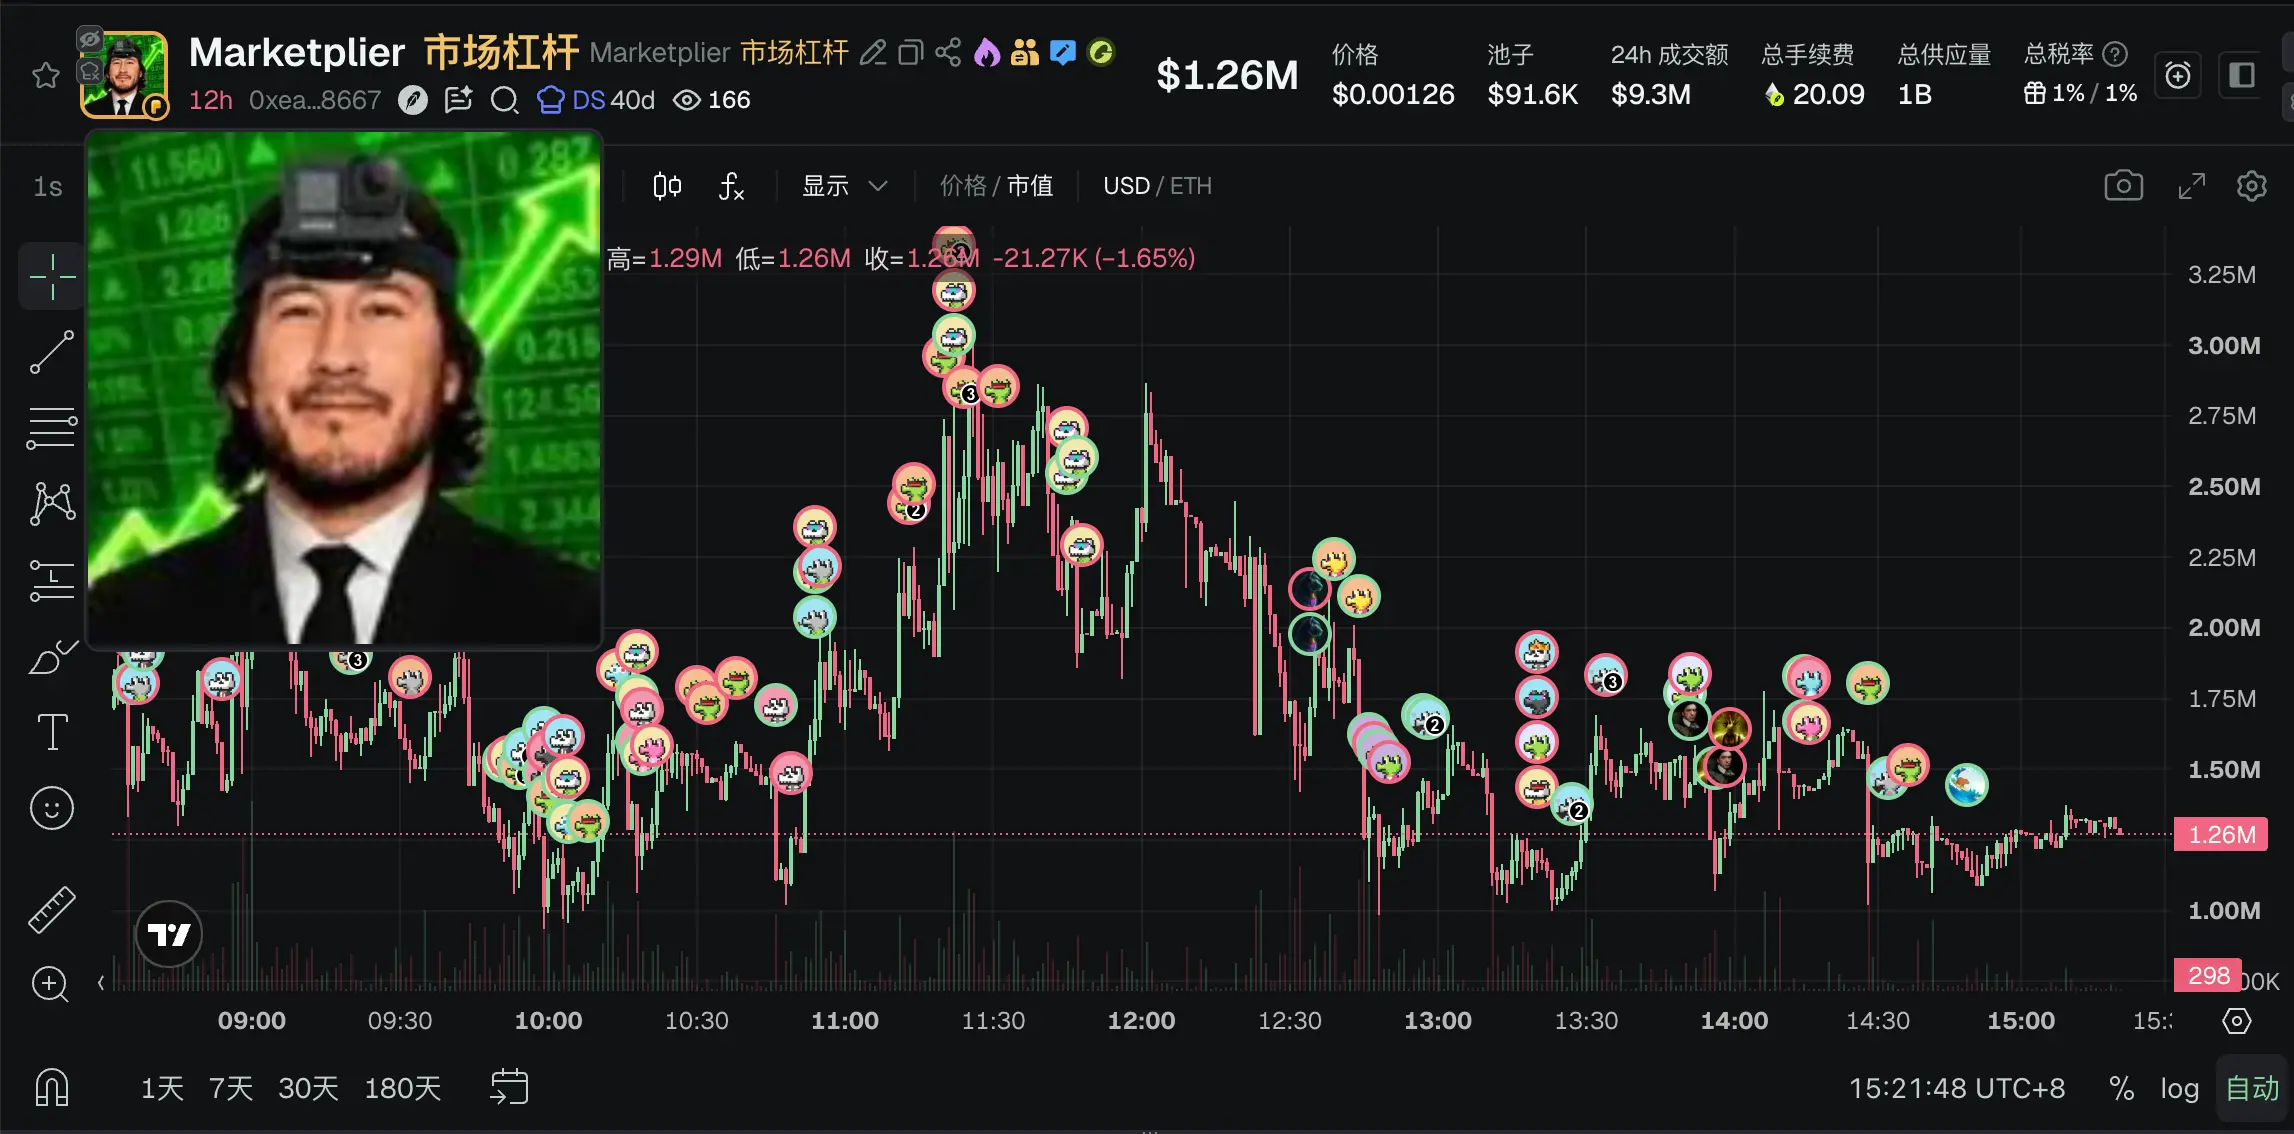Open the candlestick chart type selector

click(667, 186)
